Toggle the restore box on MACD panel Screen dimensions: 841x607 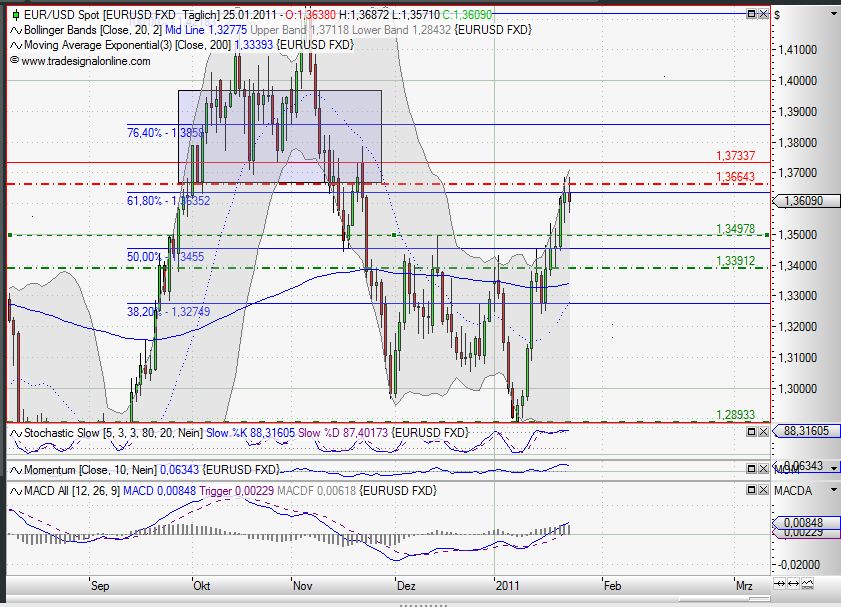coord(751,491)
